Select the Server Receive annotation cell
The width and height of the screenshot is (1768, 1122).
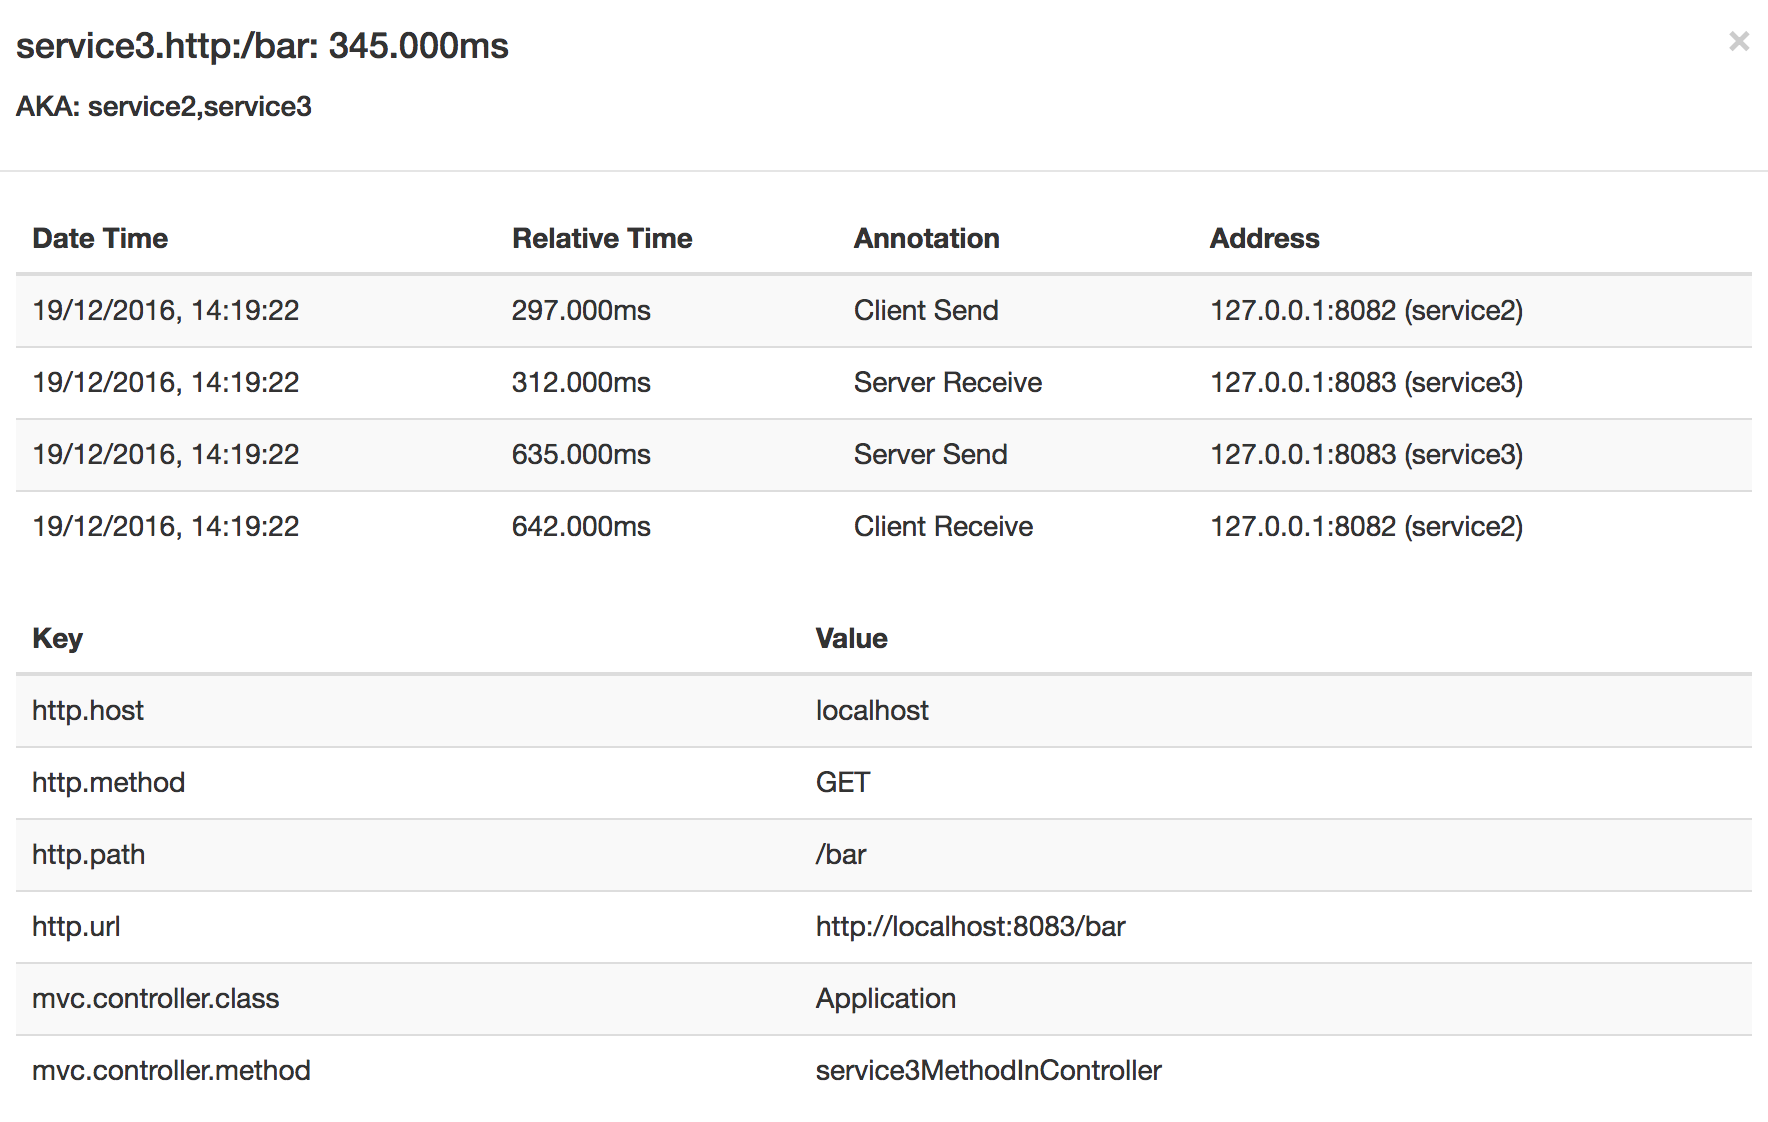947,382
